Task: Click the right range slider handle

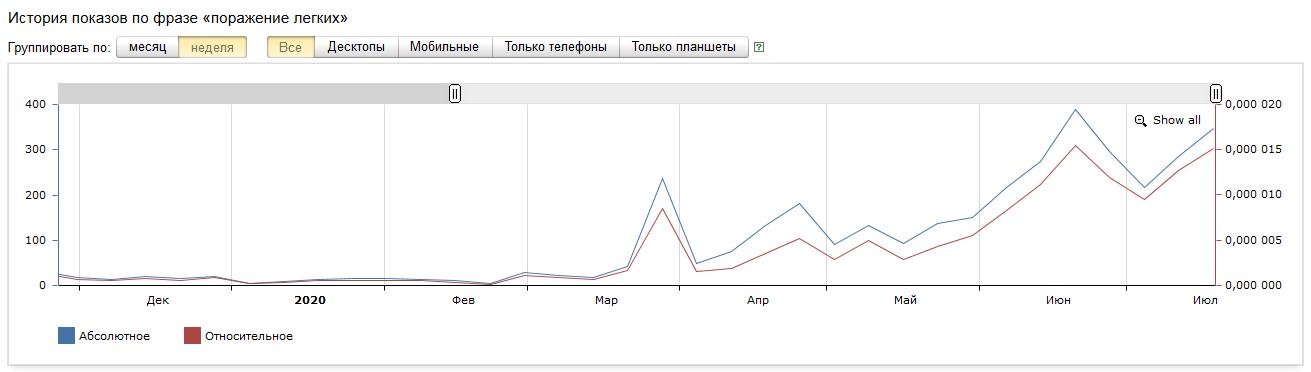Action: 1216,93
